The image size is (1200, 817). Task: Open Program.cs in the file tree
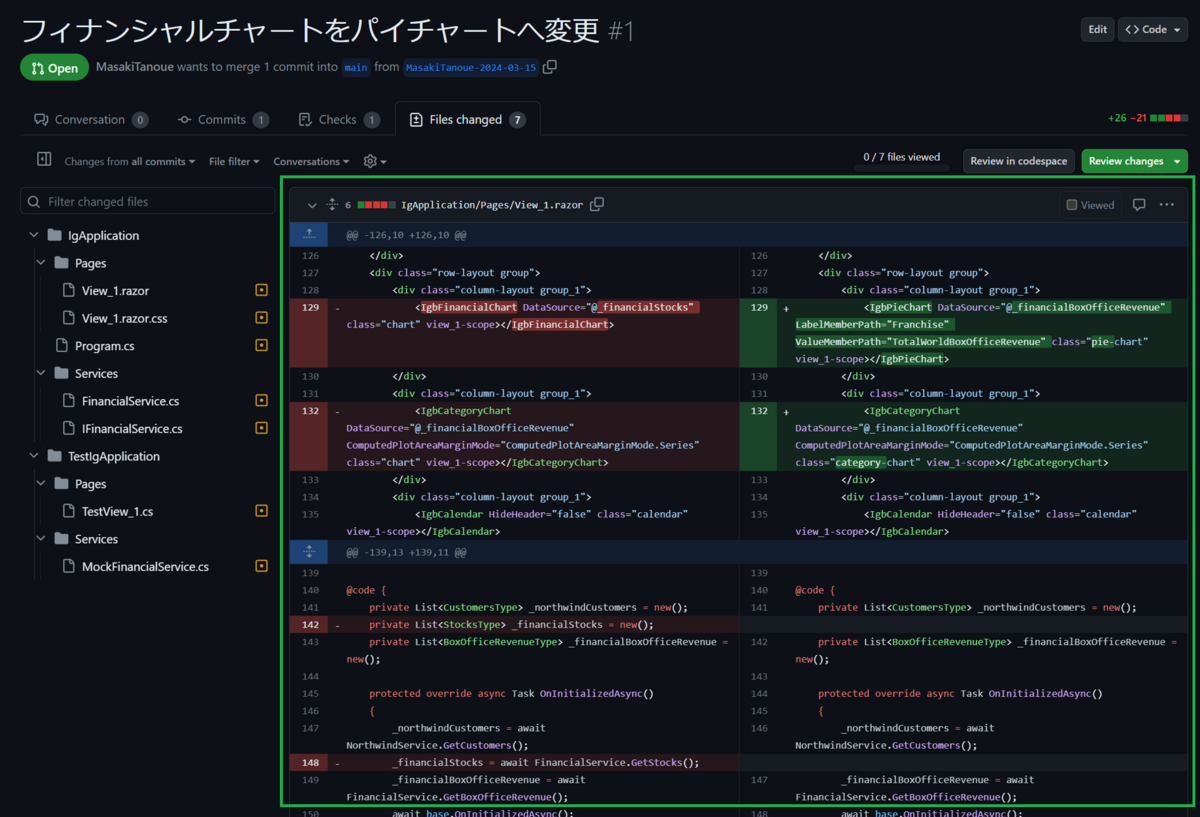104,346
